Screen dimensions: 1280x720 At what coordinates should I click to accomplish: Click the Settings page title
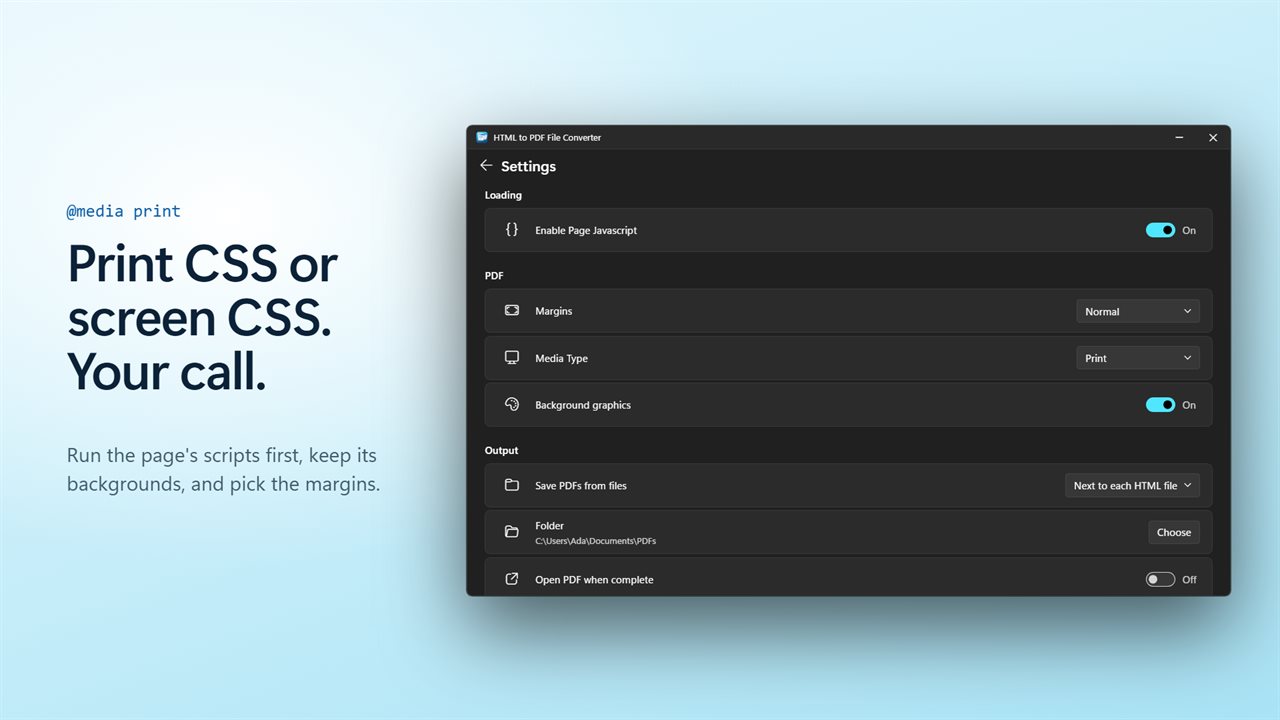point(528,166)
